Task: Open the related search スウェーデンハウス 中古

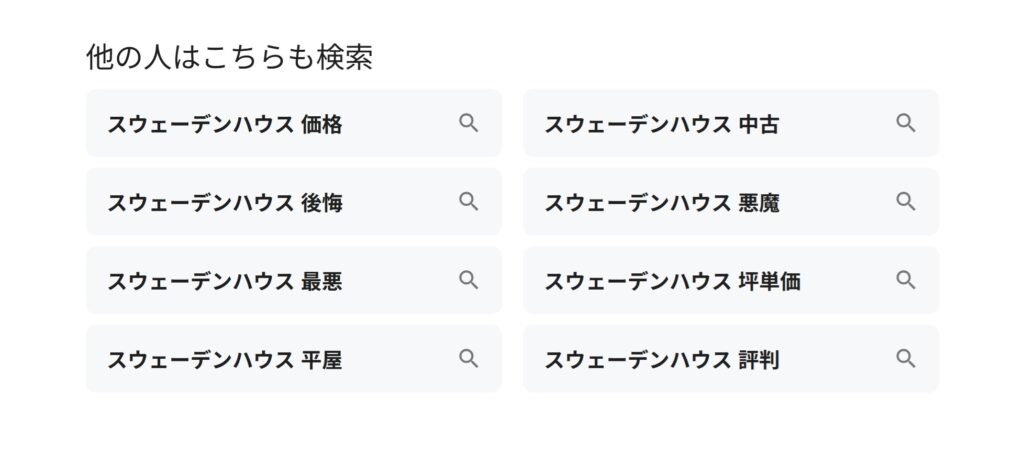Action: tap(731, 123)
